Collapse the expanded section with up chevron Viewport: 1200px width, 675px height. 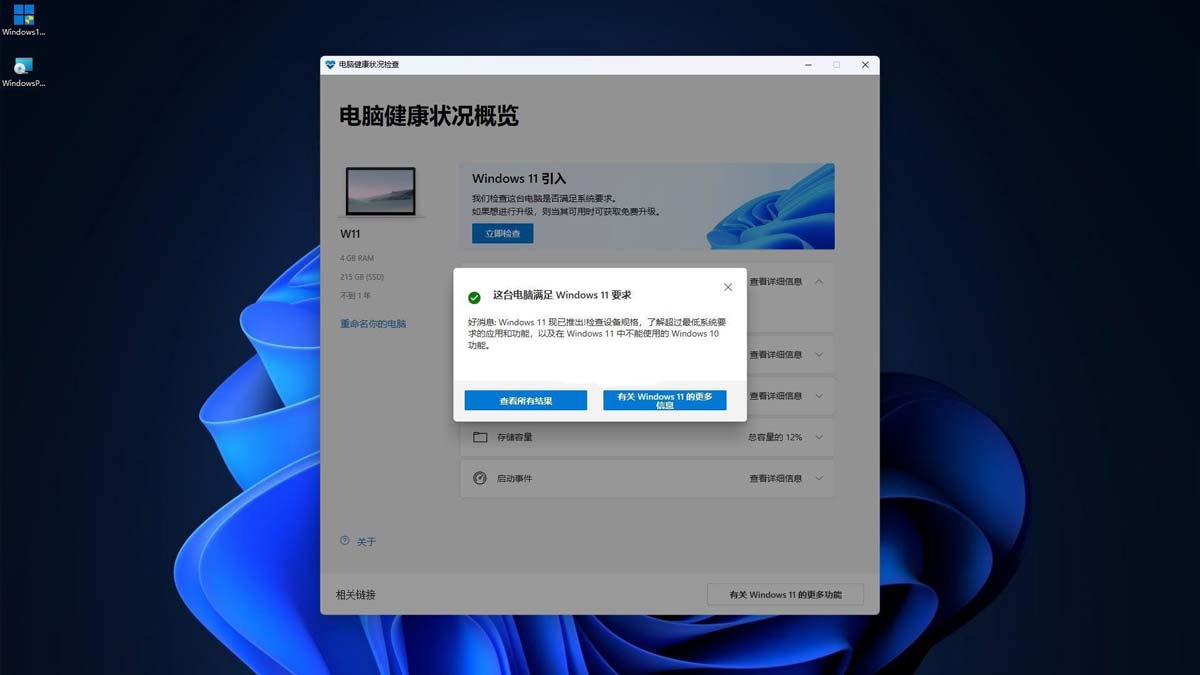(x=819, y=281)
